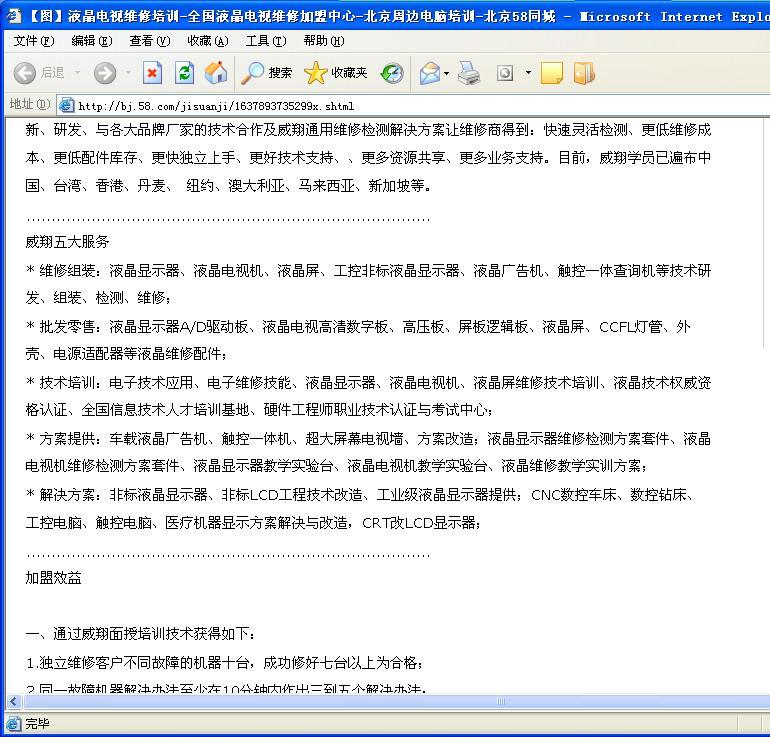Click the horizontal scrollbar left arrow
The width and height of the screenshot is (770, 737).
(x=14, y=702)
